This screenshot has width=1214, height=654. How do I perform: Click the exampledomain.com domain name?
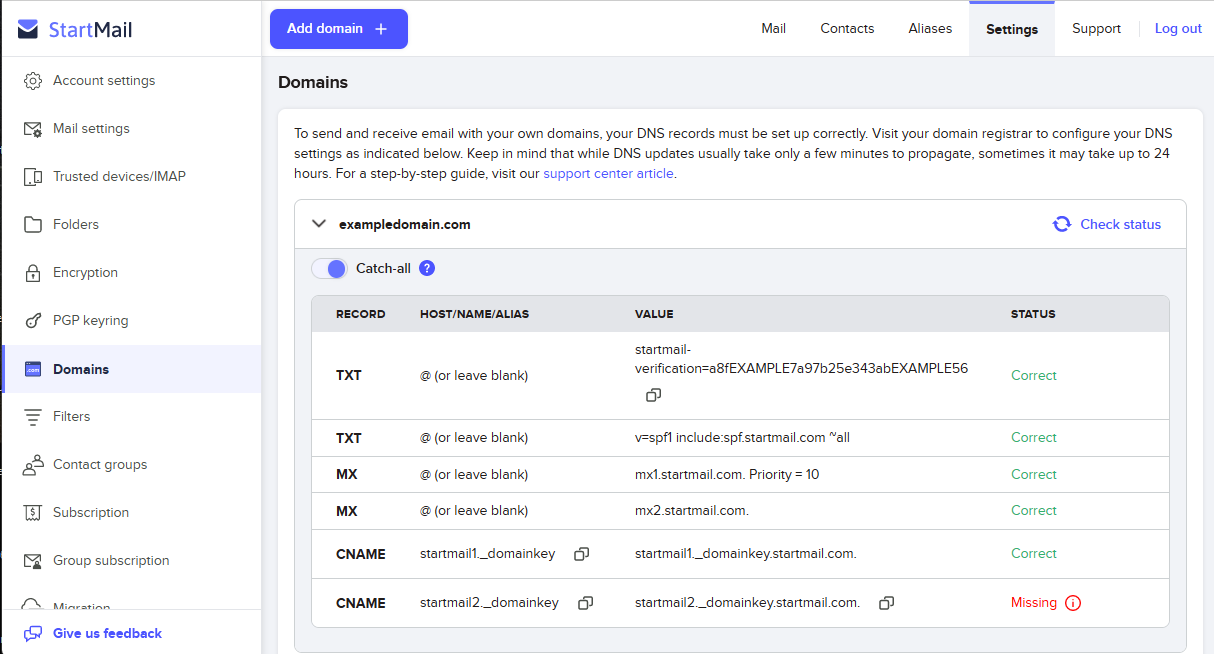405,224
